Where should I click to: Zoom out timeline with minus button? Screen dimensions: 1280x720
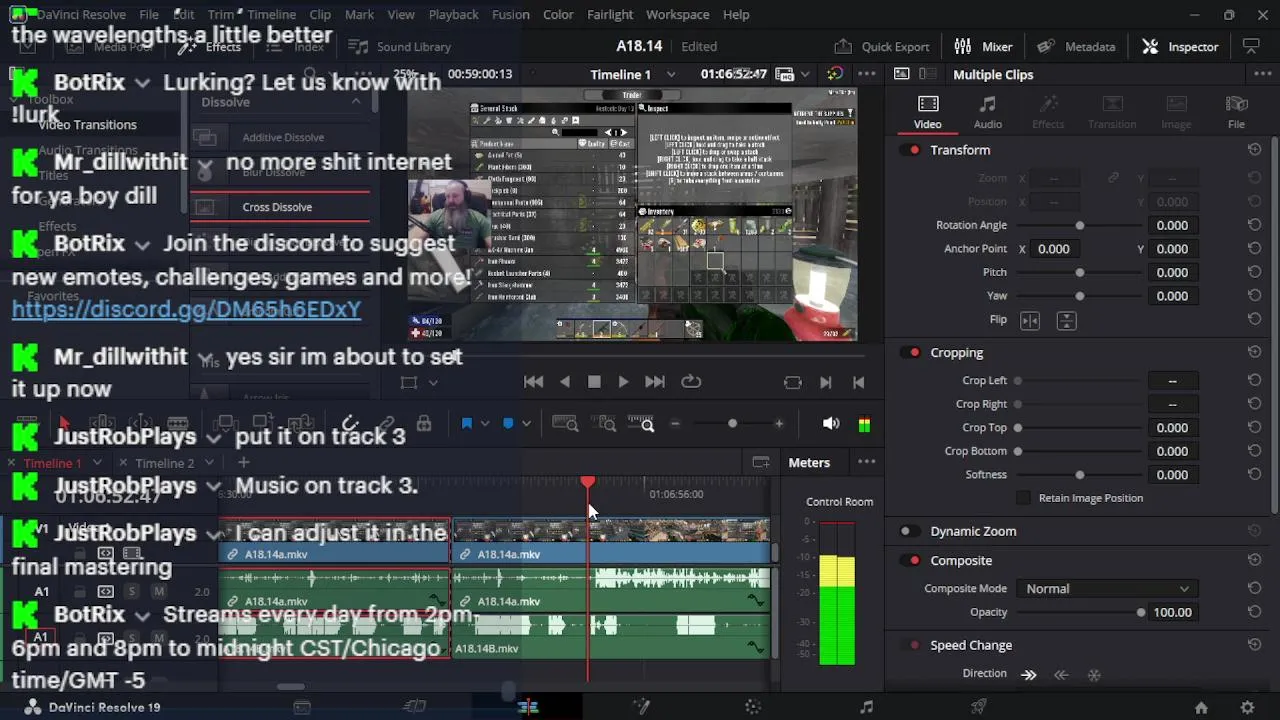[x=675, y=424]
